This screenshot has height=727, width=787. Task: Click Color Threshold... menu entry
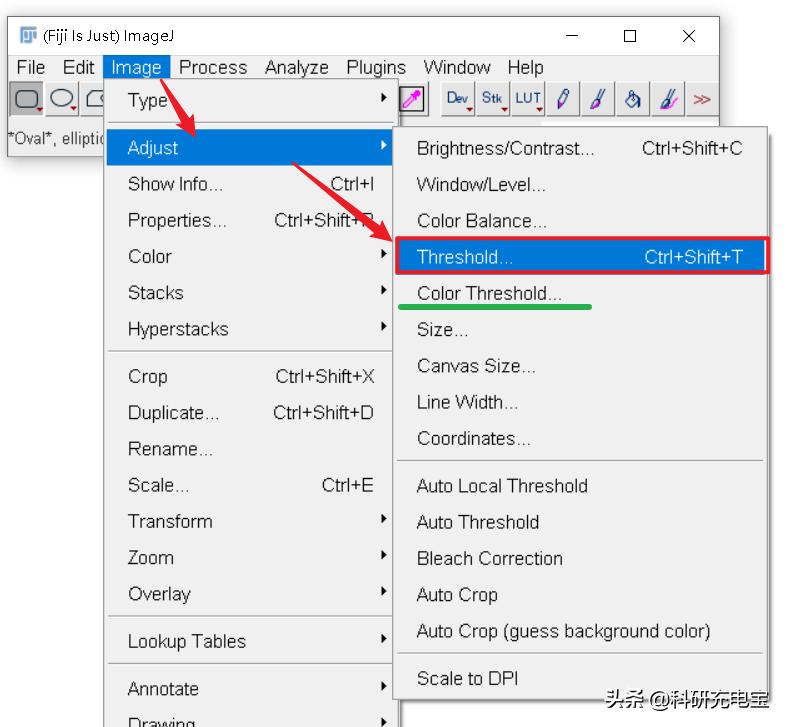point(581,293)
